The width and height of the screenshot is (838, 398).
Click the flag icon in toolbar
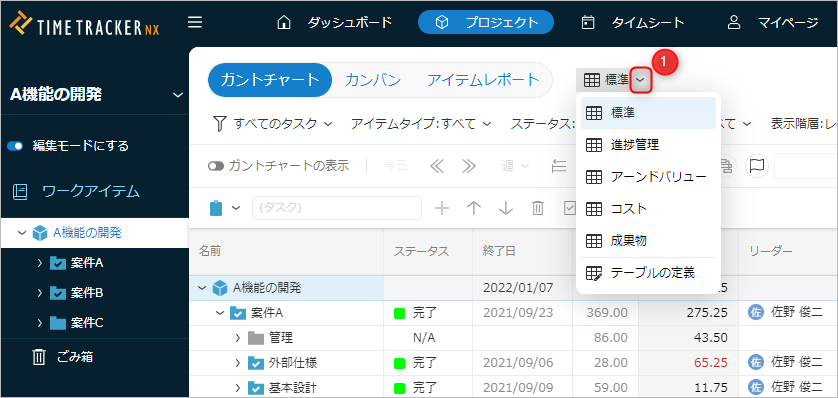[756, 166]
